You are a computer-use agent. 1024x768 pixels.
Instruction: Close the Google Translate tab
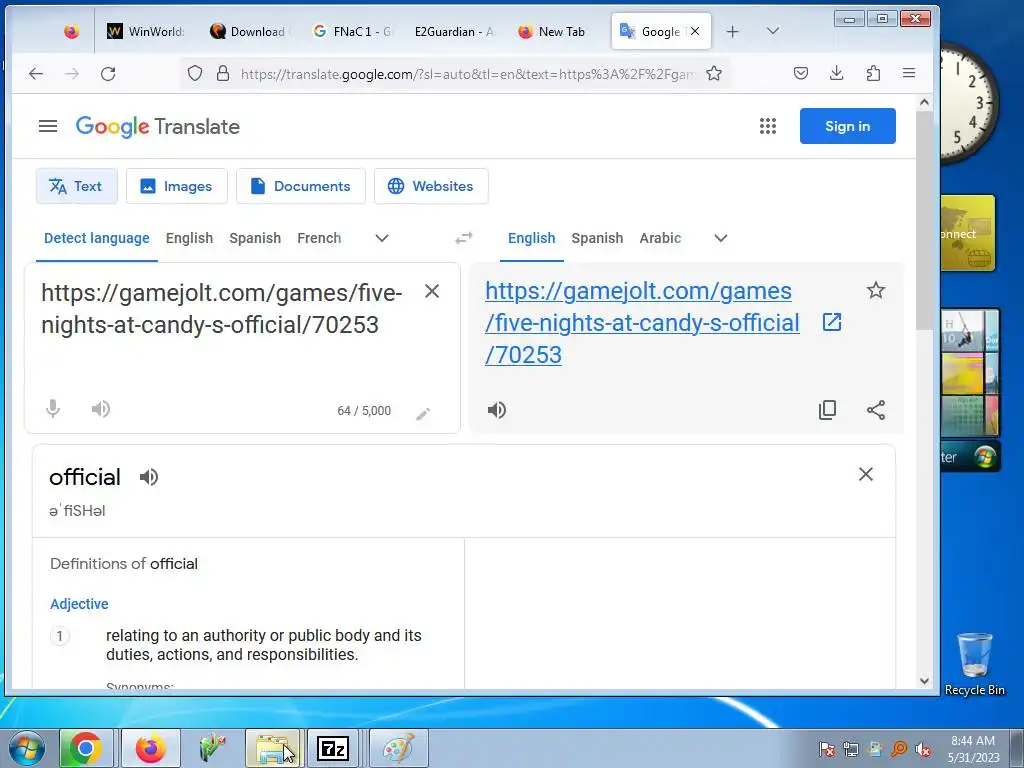pos(695,31)
